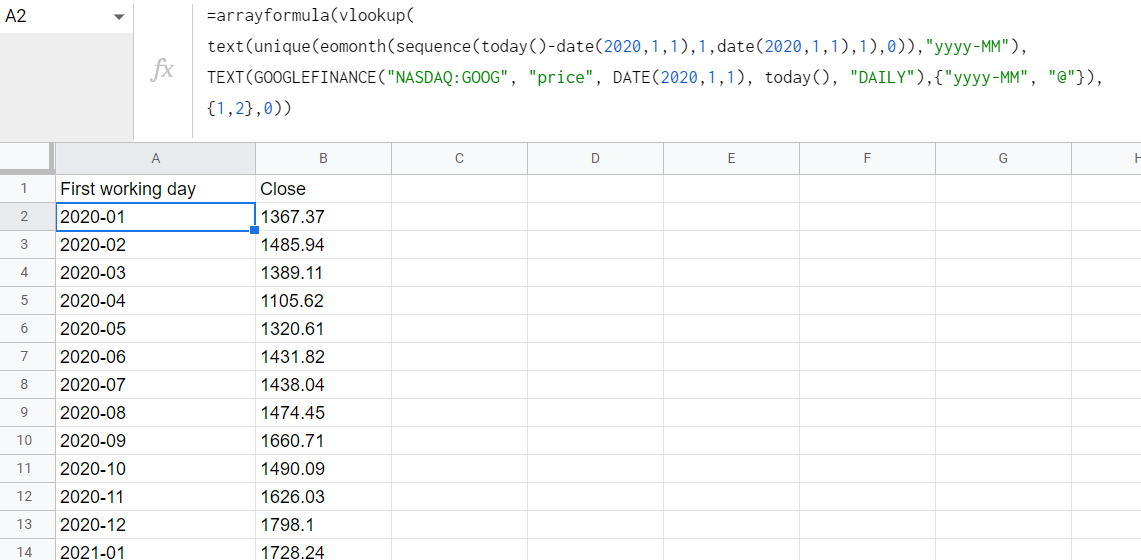Click the value 1626.03
The height and width of the screenshot is (560, 1141).
323,497
